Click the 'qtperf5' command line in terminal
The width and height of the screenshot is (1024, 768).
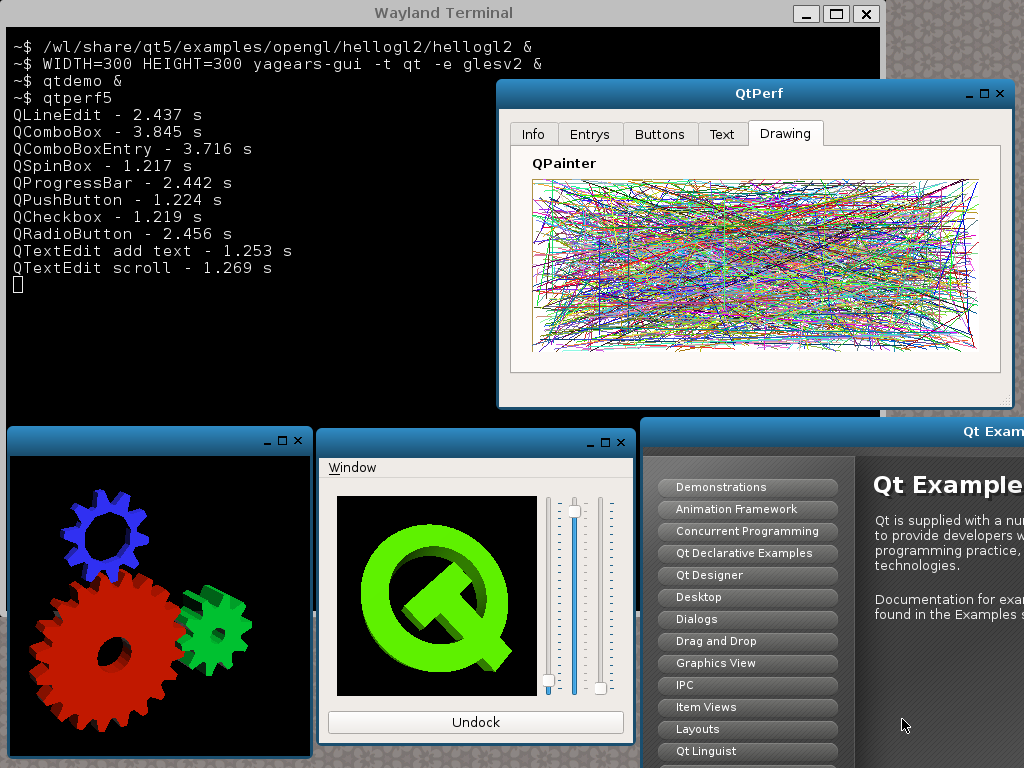[x=63, y=98]
